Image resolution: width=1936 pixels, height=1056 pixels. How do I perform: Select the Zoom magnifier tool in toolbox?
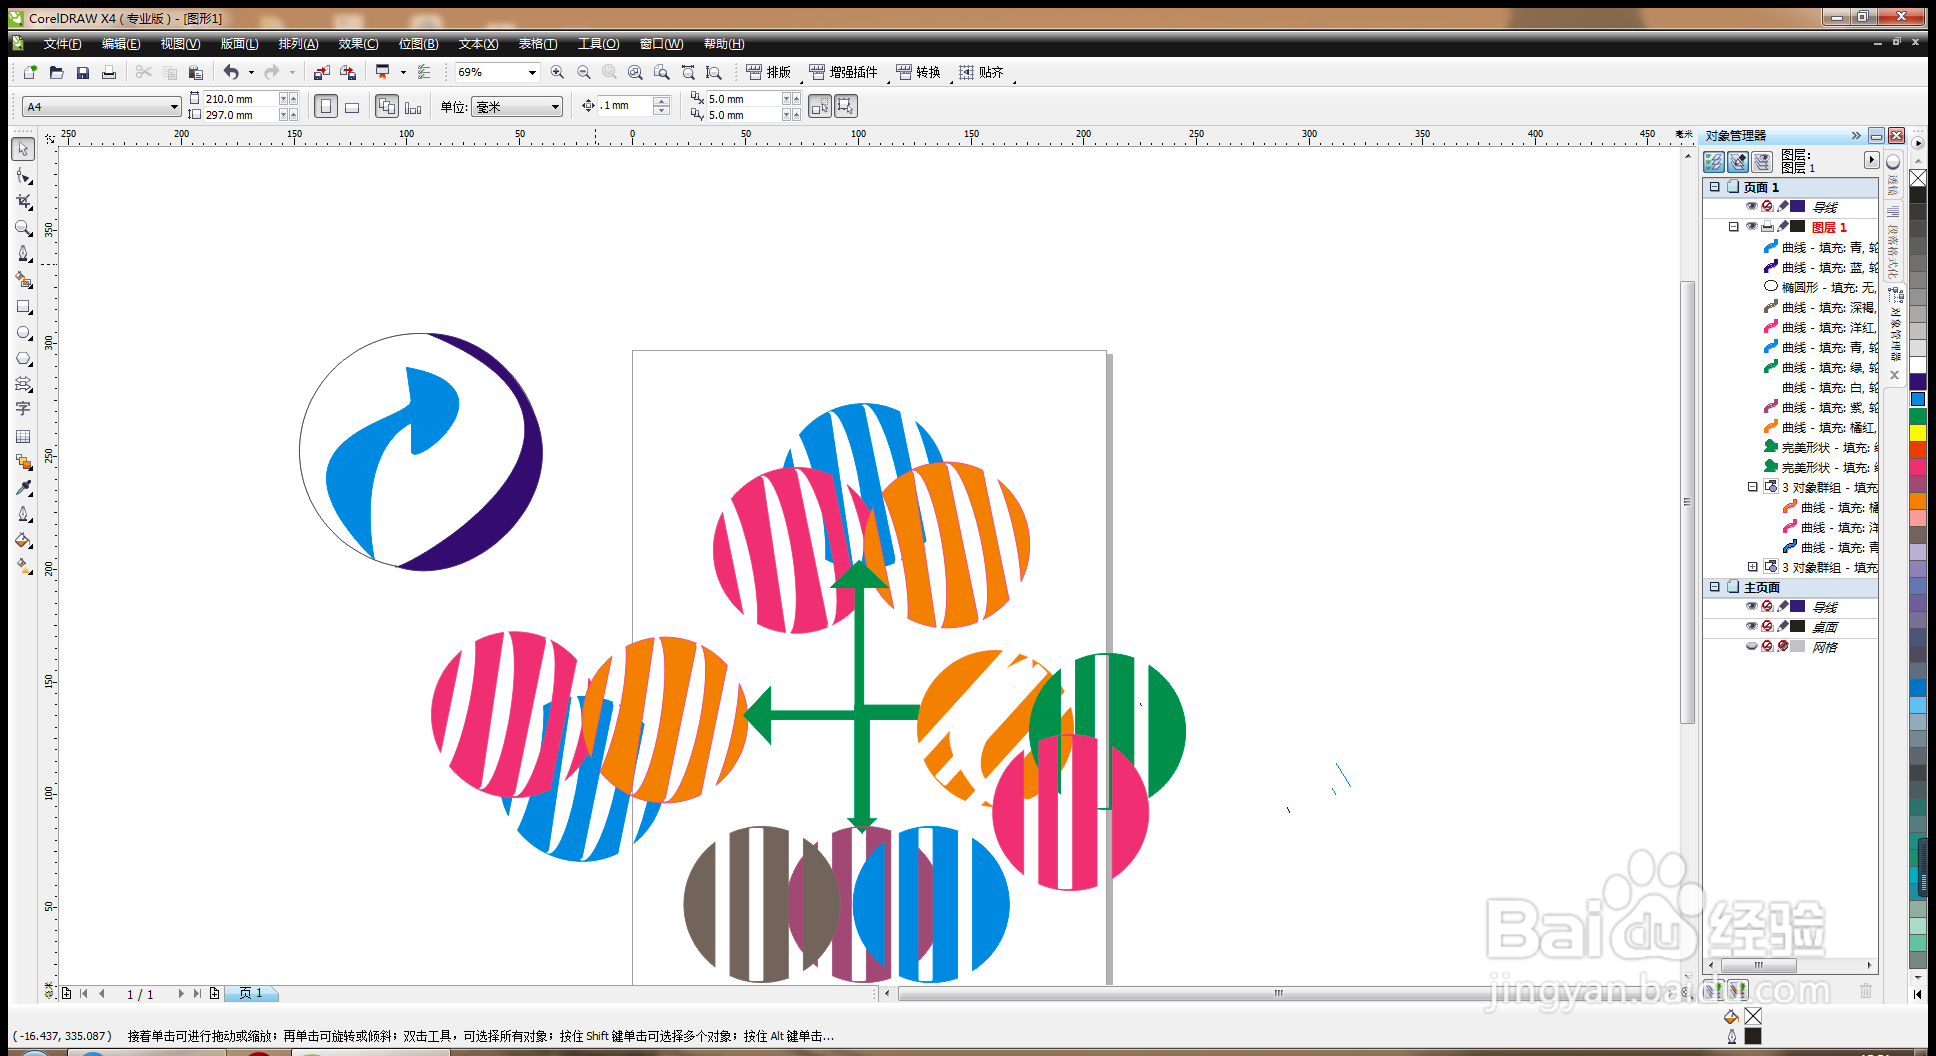coord(24,228)
